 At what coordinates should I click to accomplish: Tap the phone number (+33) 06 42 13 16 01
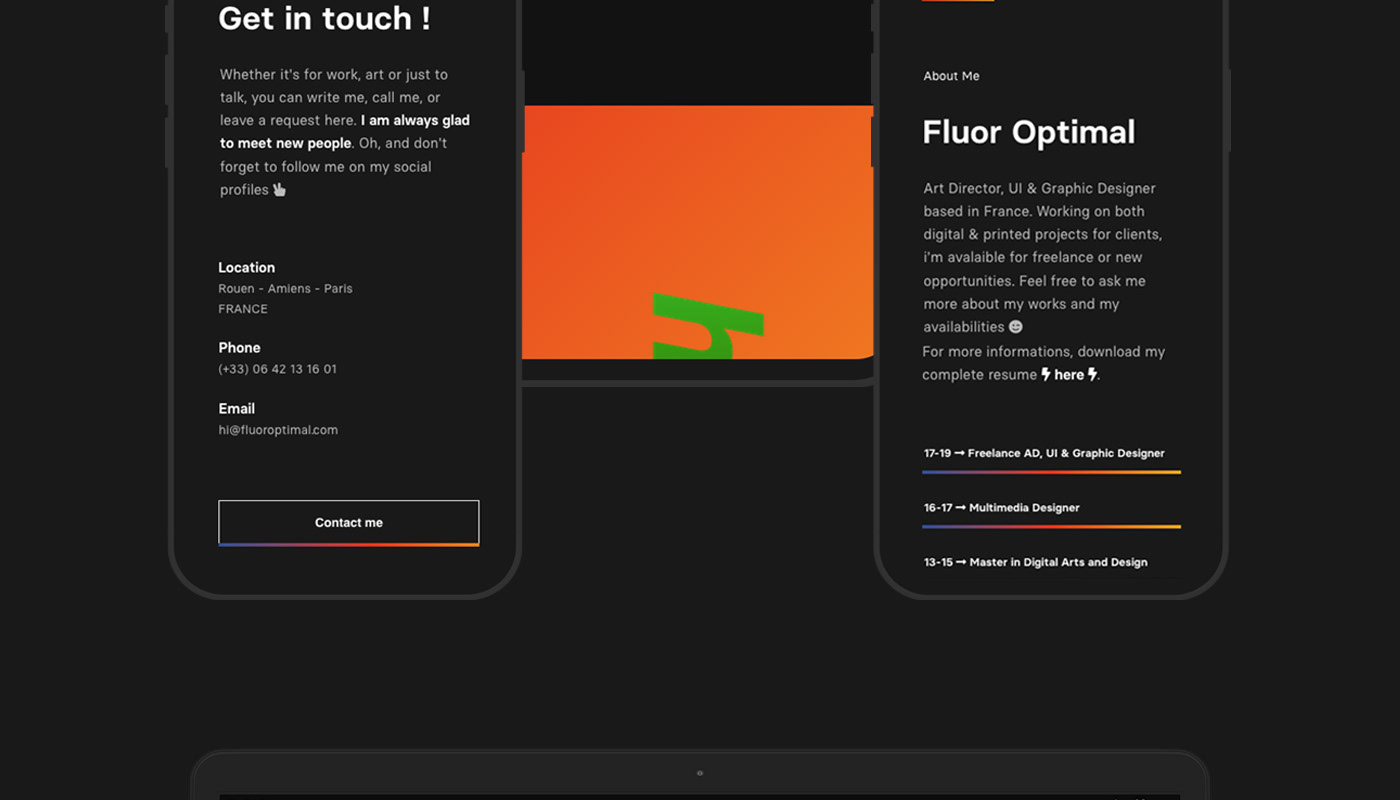[x=278, y=369]
